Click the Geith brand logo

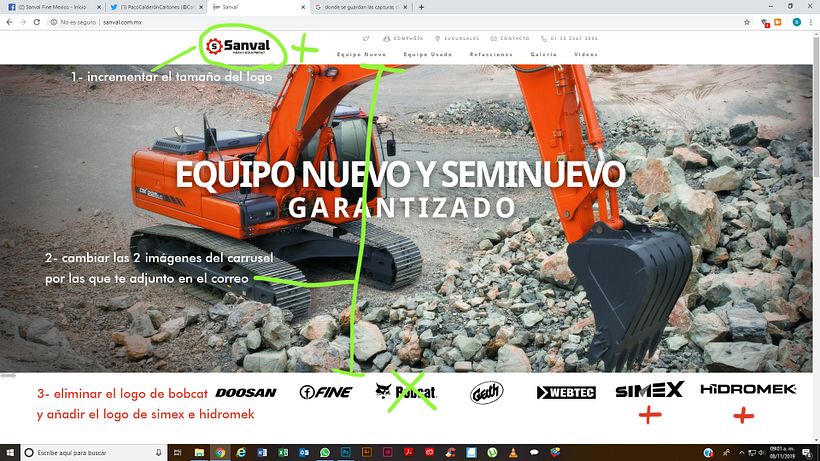pos(487,392)
